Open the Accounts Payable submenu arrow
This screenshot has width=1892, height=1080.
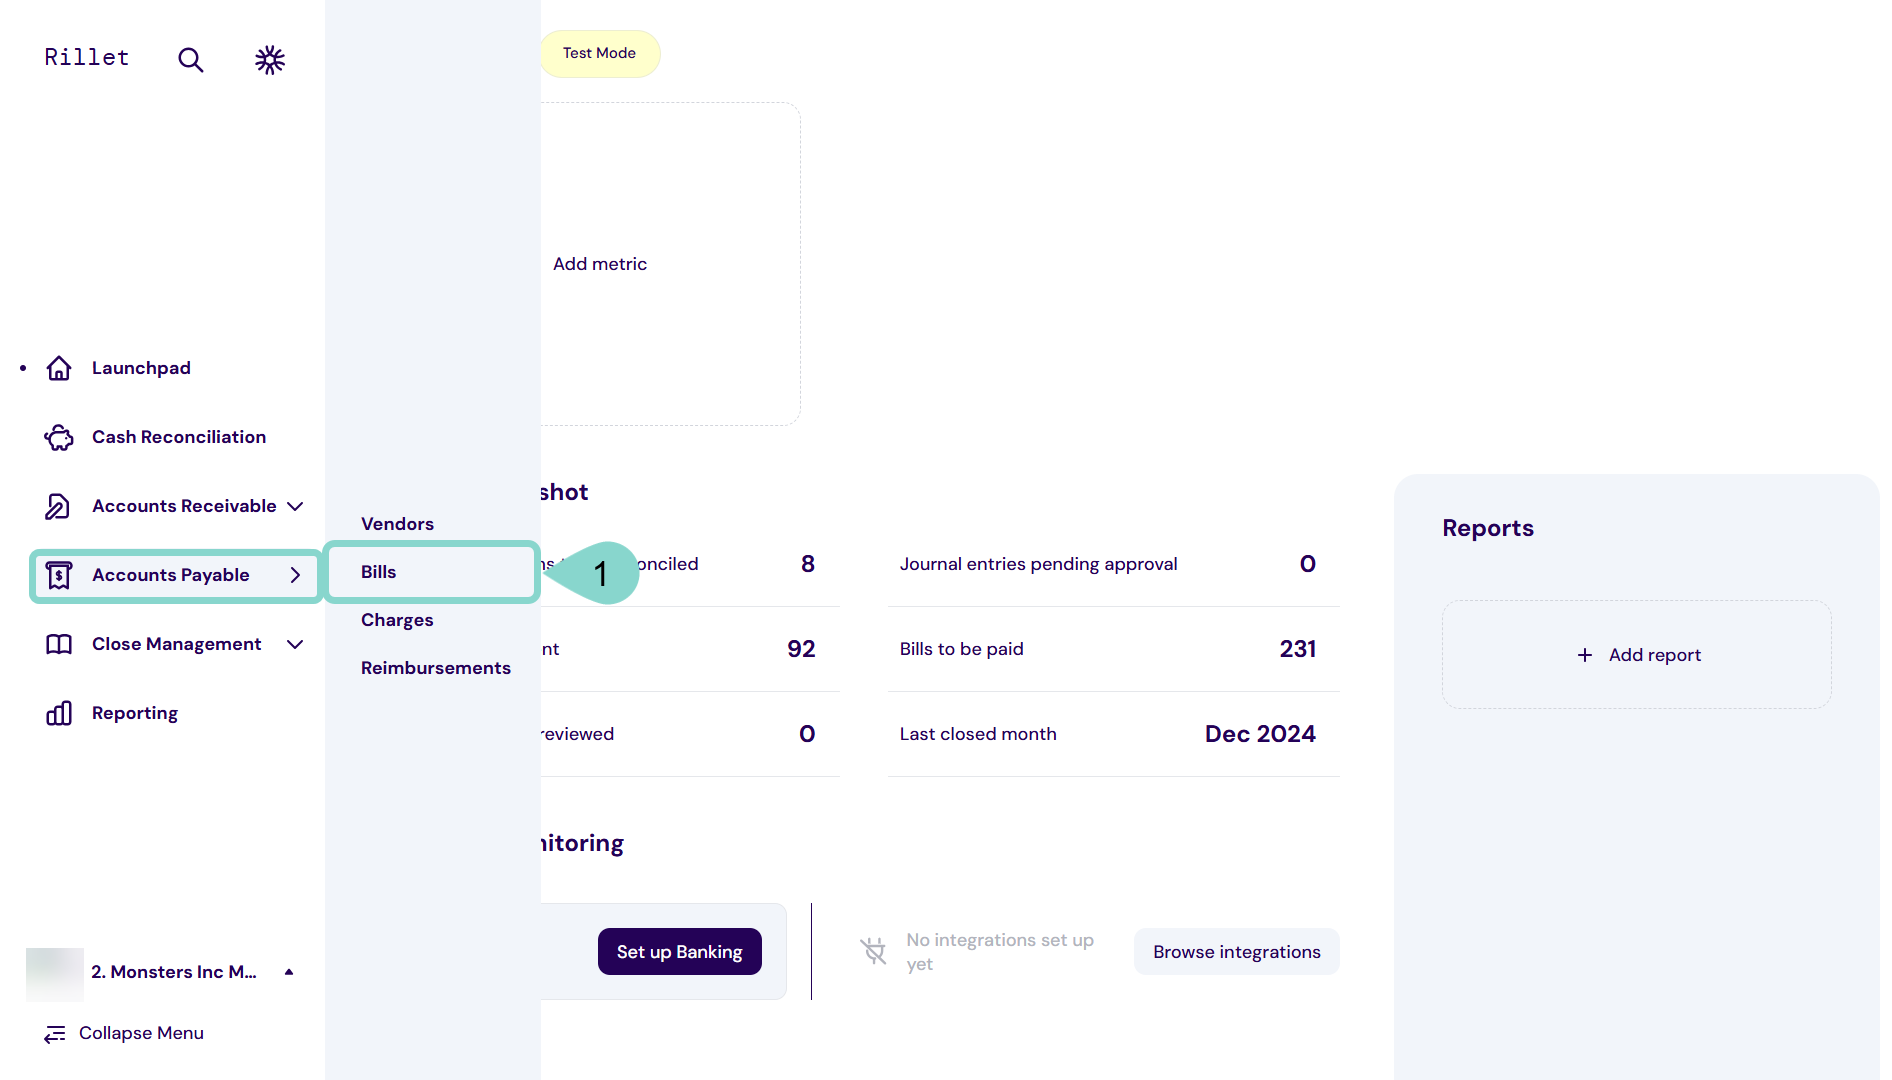(295, 575)
